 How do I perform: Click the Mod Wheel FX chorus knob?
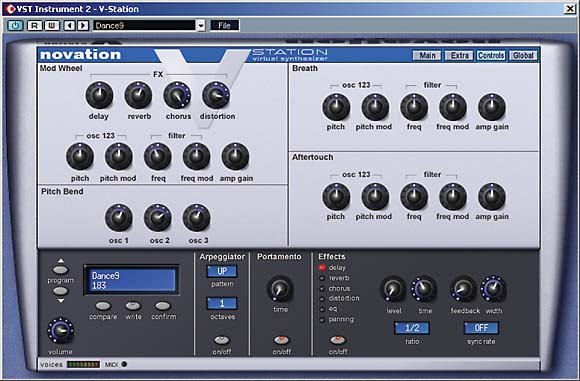click(x=177, y=95)
